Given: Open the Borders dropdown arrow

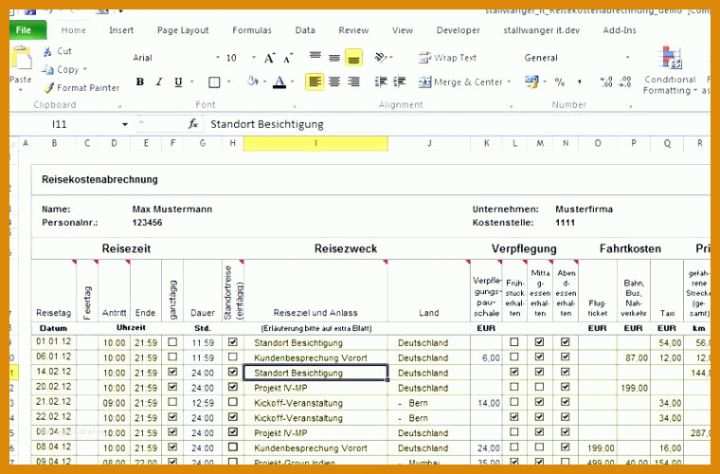Looking at the screenshot, I should [x=229, y=82].
